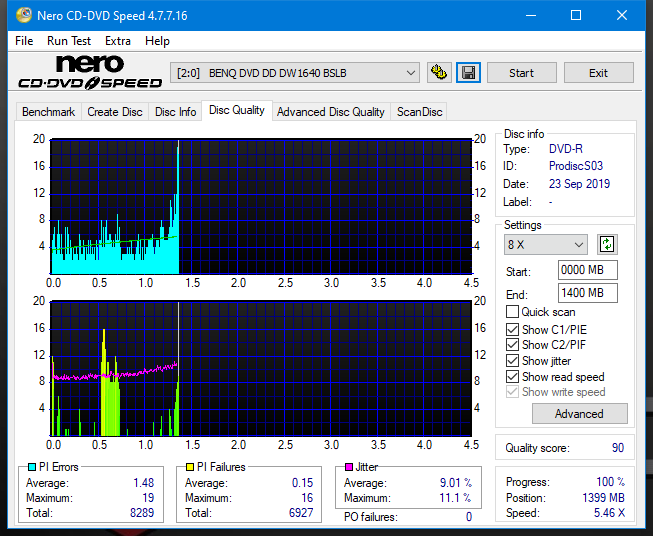Screen dimensions: 653x536
Task: Click the disc type DVD-R value
Action: click(x=566, y=149)
